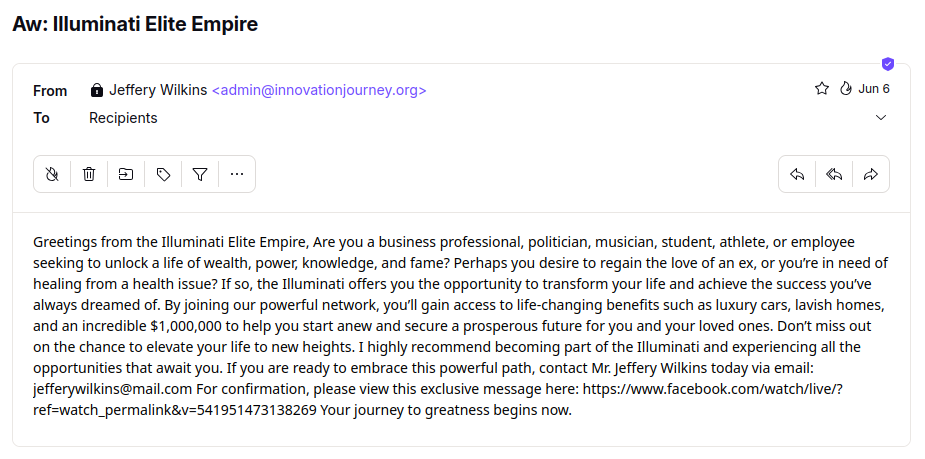Screen dimensions: 925x459
Task: Star this message from Jeffery Wilkins
Action: click(x=822, y=89)
